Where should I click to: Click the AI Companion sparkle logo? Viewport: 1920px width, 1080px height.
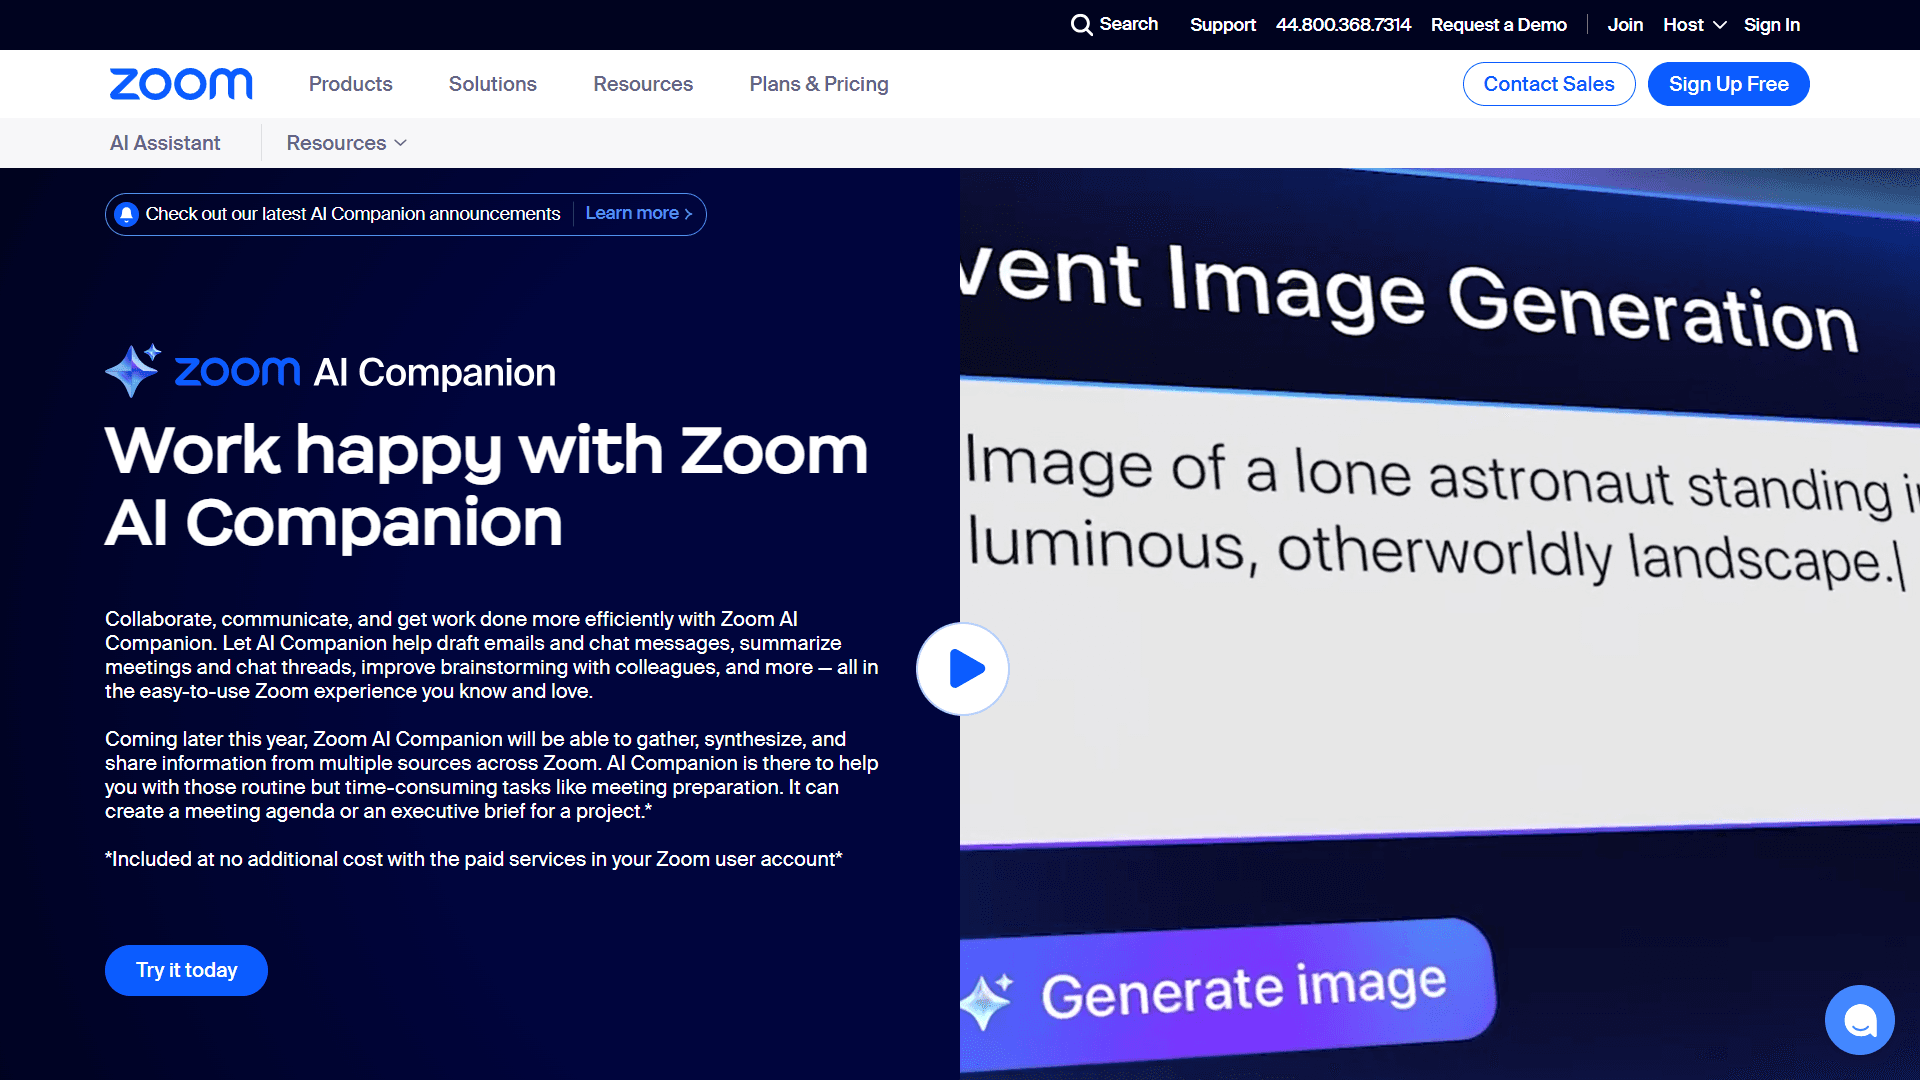(133, 370)
